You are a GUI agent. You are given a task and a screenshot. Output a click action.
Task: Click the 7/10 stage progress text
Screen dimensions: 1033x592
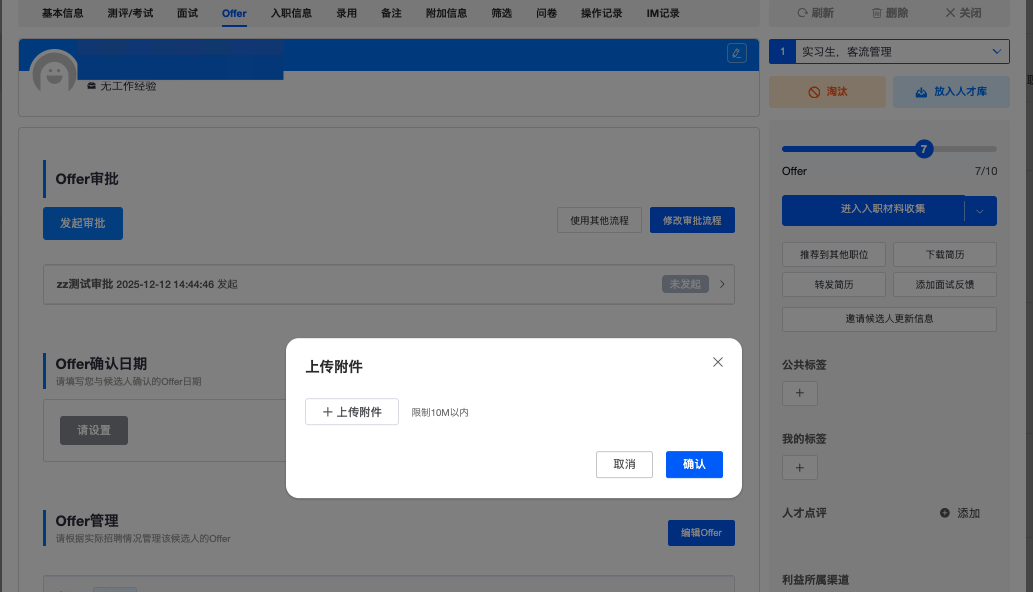[x=986, y=171]
